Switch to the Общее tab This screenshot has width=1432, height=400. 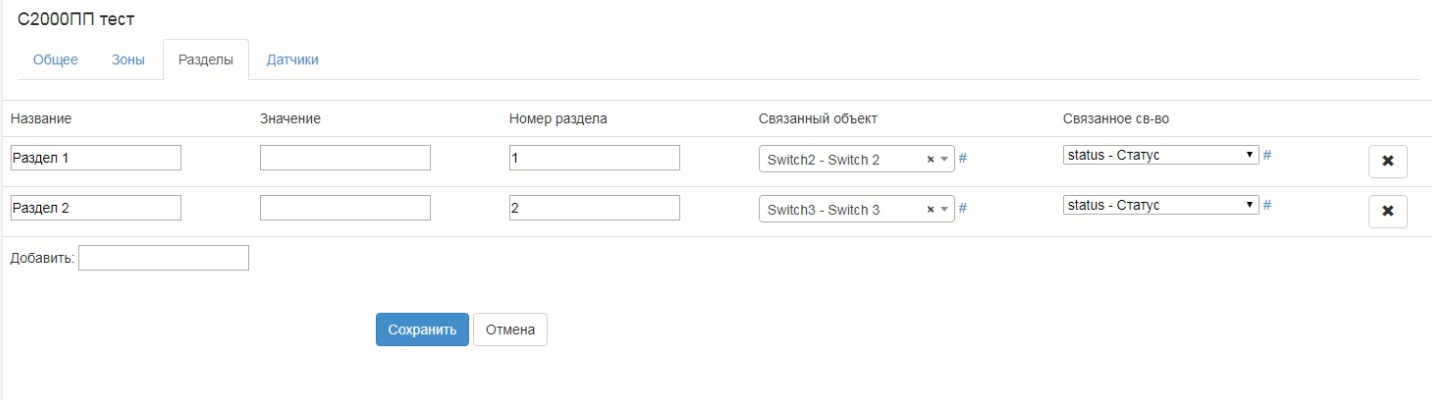point(56,60)
